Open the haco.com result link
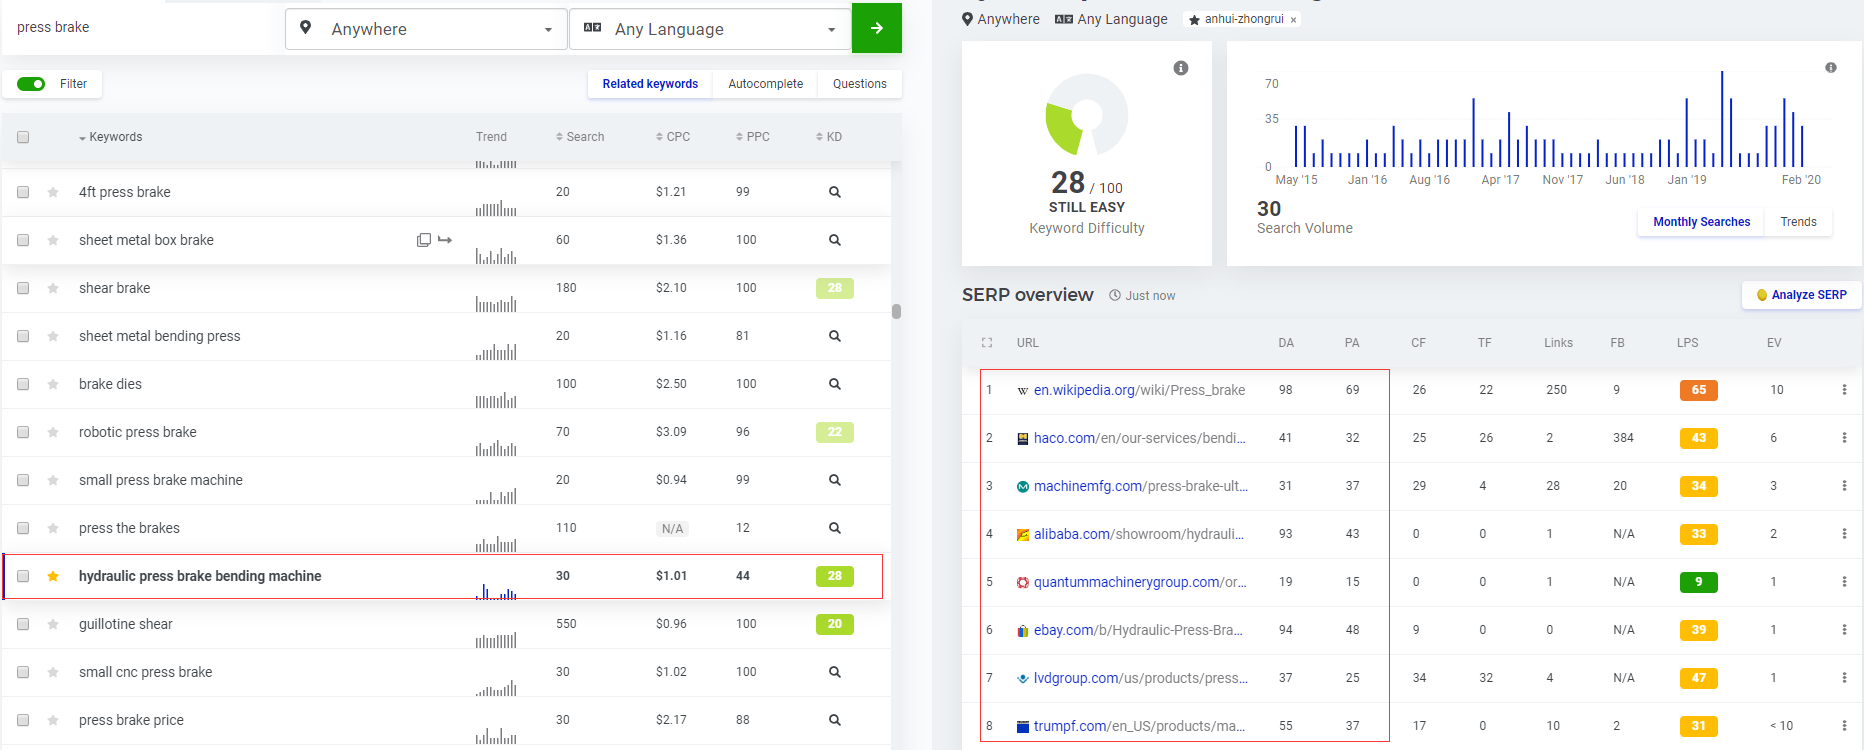The height and width of the screenshot is (750, 1864). (1138, 438)
